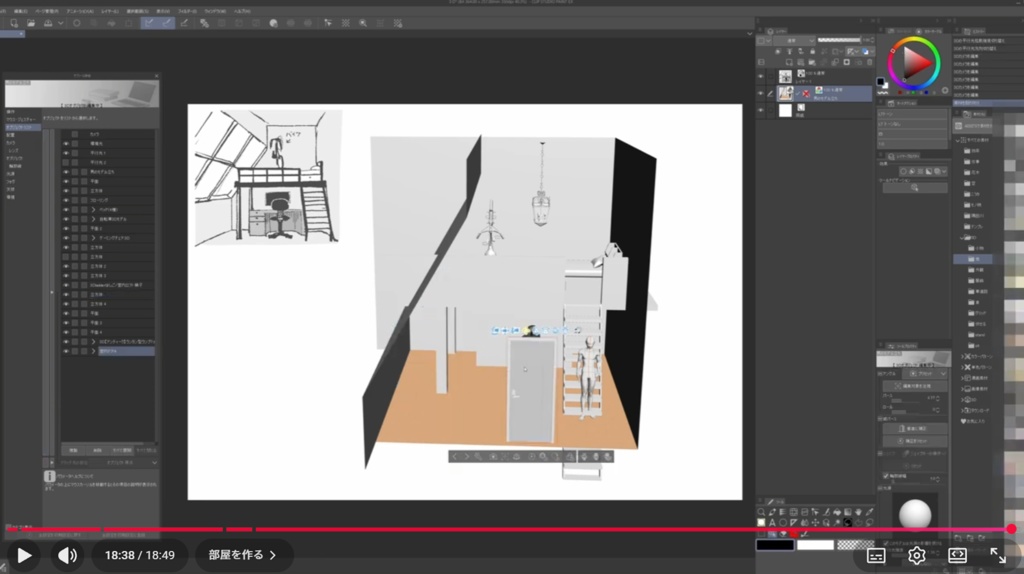Hide the white paper layer using its eye icon
This screenshot has width=1024, height=574.
pyautogui.click(x=760, y=110)
